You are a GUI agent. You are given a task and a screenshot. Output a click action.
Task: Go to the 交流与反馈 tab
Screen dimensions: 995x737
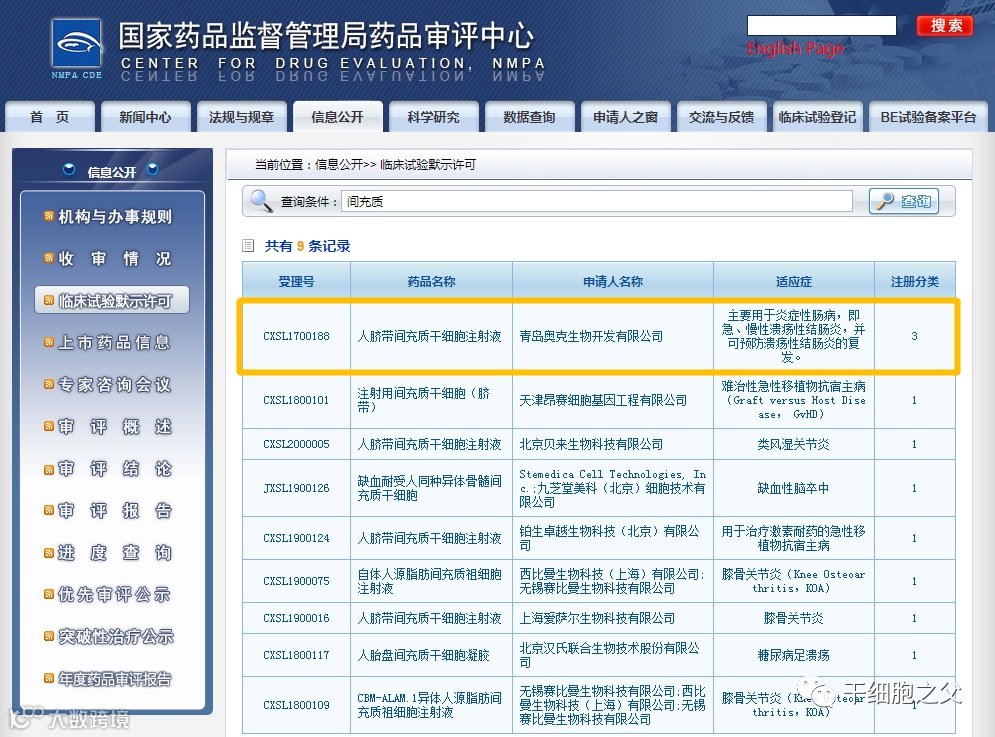click(722, 117)
